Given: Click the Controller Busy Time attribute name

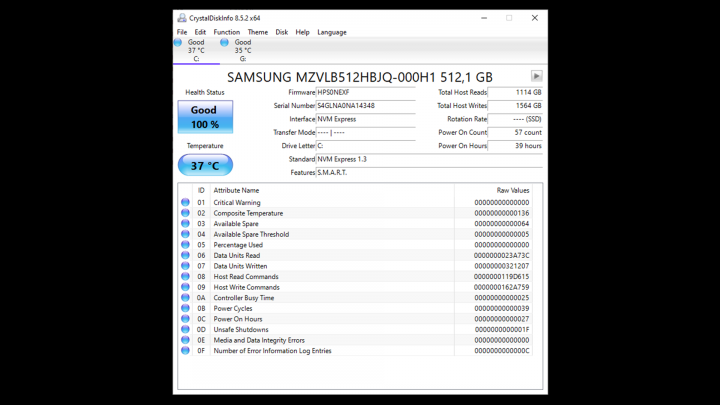Looking at the screenshot, I should (243, 298).
